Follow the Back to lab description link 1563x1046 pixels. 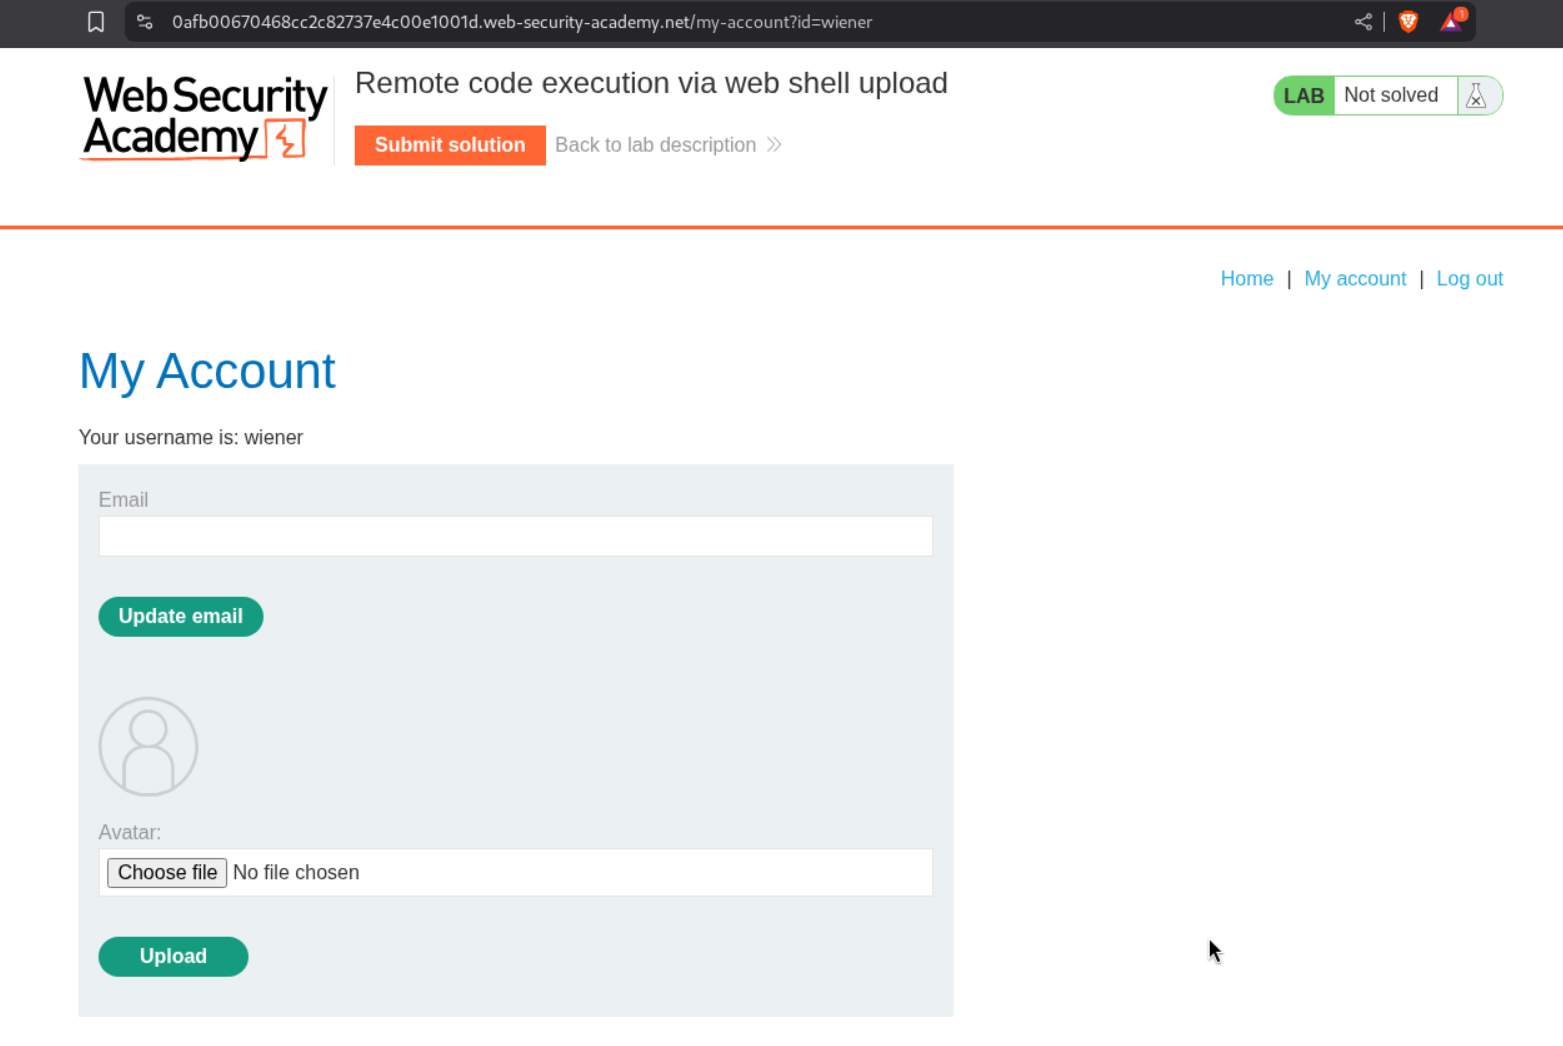click(x=655, y=145)
